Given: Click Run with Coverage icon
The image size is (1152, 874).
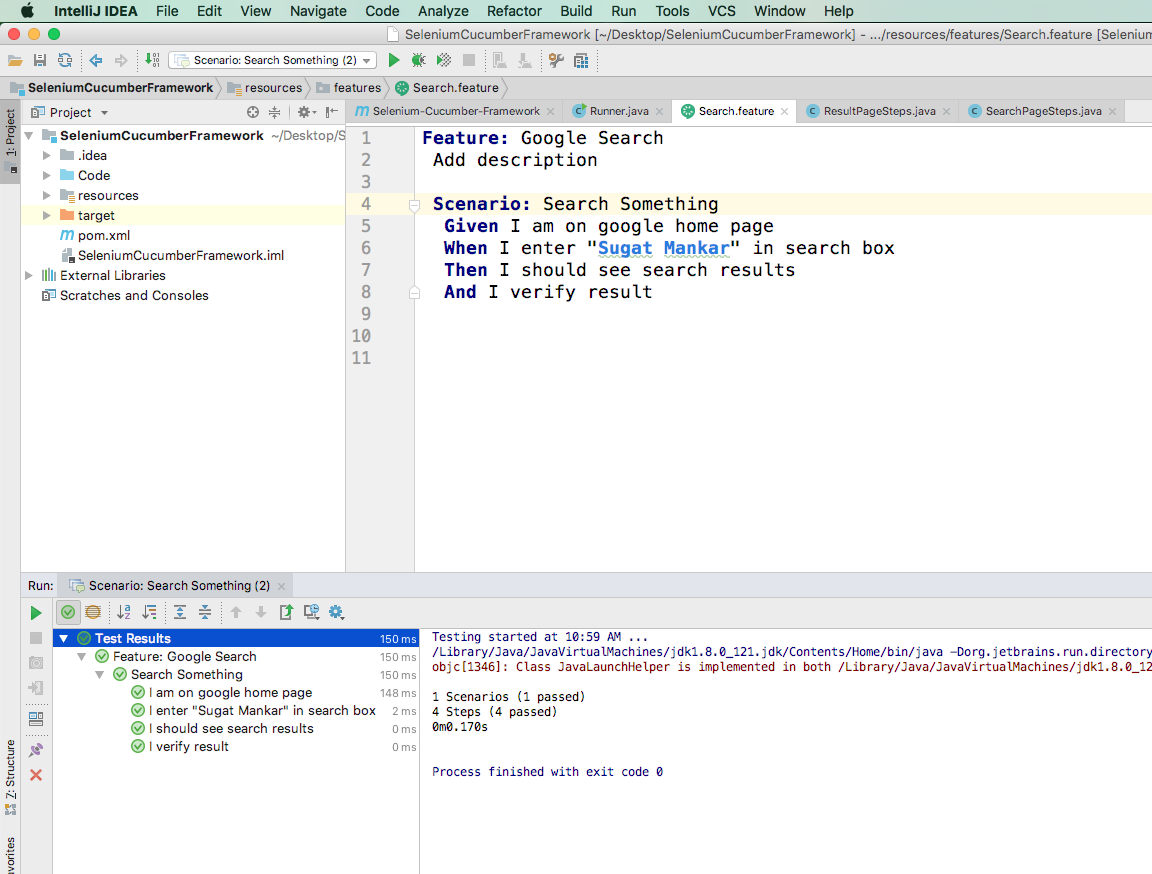Looking at the screenshot, I should point(444,61).
